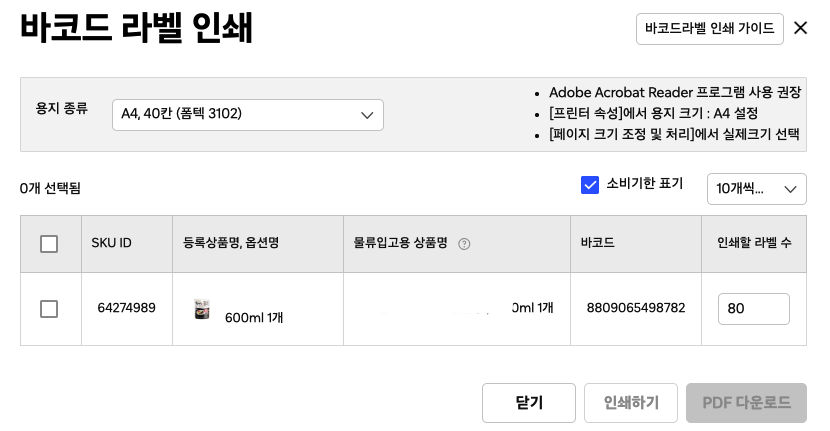The width and height of the screenshot is (830, 431).
Task: Click the SKU ID column header
Action: 111,243
